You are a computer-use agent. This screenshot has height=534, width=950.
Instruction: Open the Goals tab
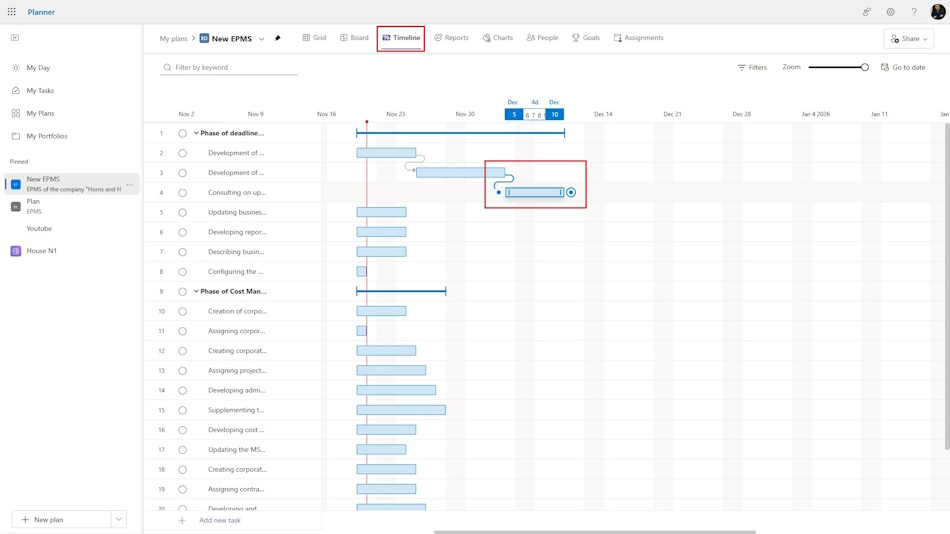(586, 38)
